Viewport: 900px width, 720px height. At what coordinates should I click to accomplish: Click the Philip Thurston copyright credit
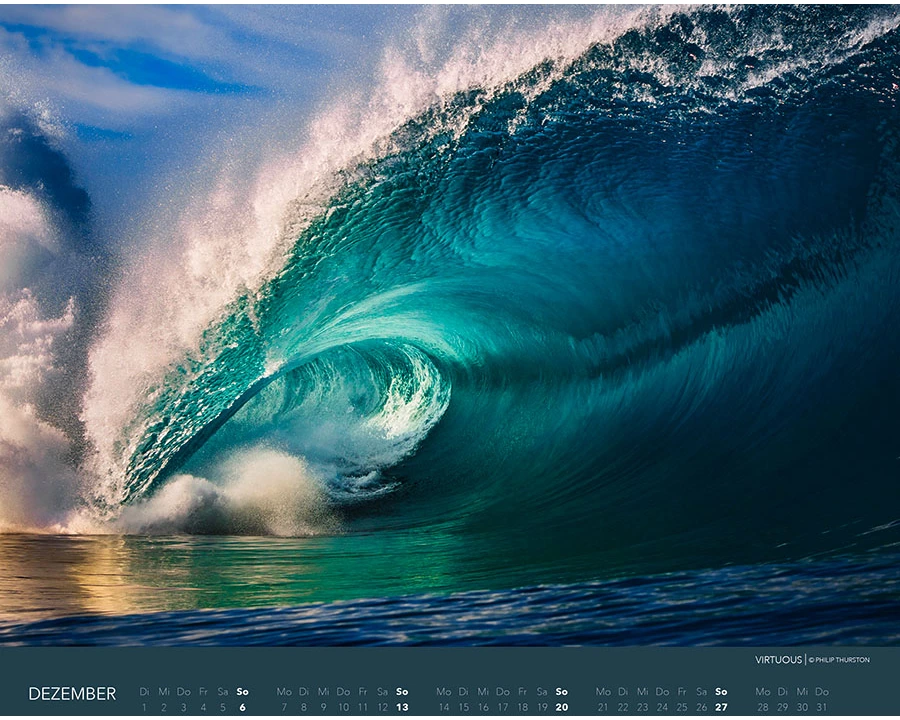coord(839,660)
